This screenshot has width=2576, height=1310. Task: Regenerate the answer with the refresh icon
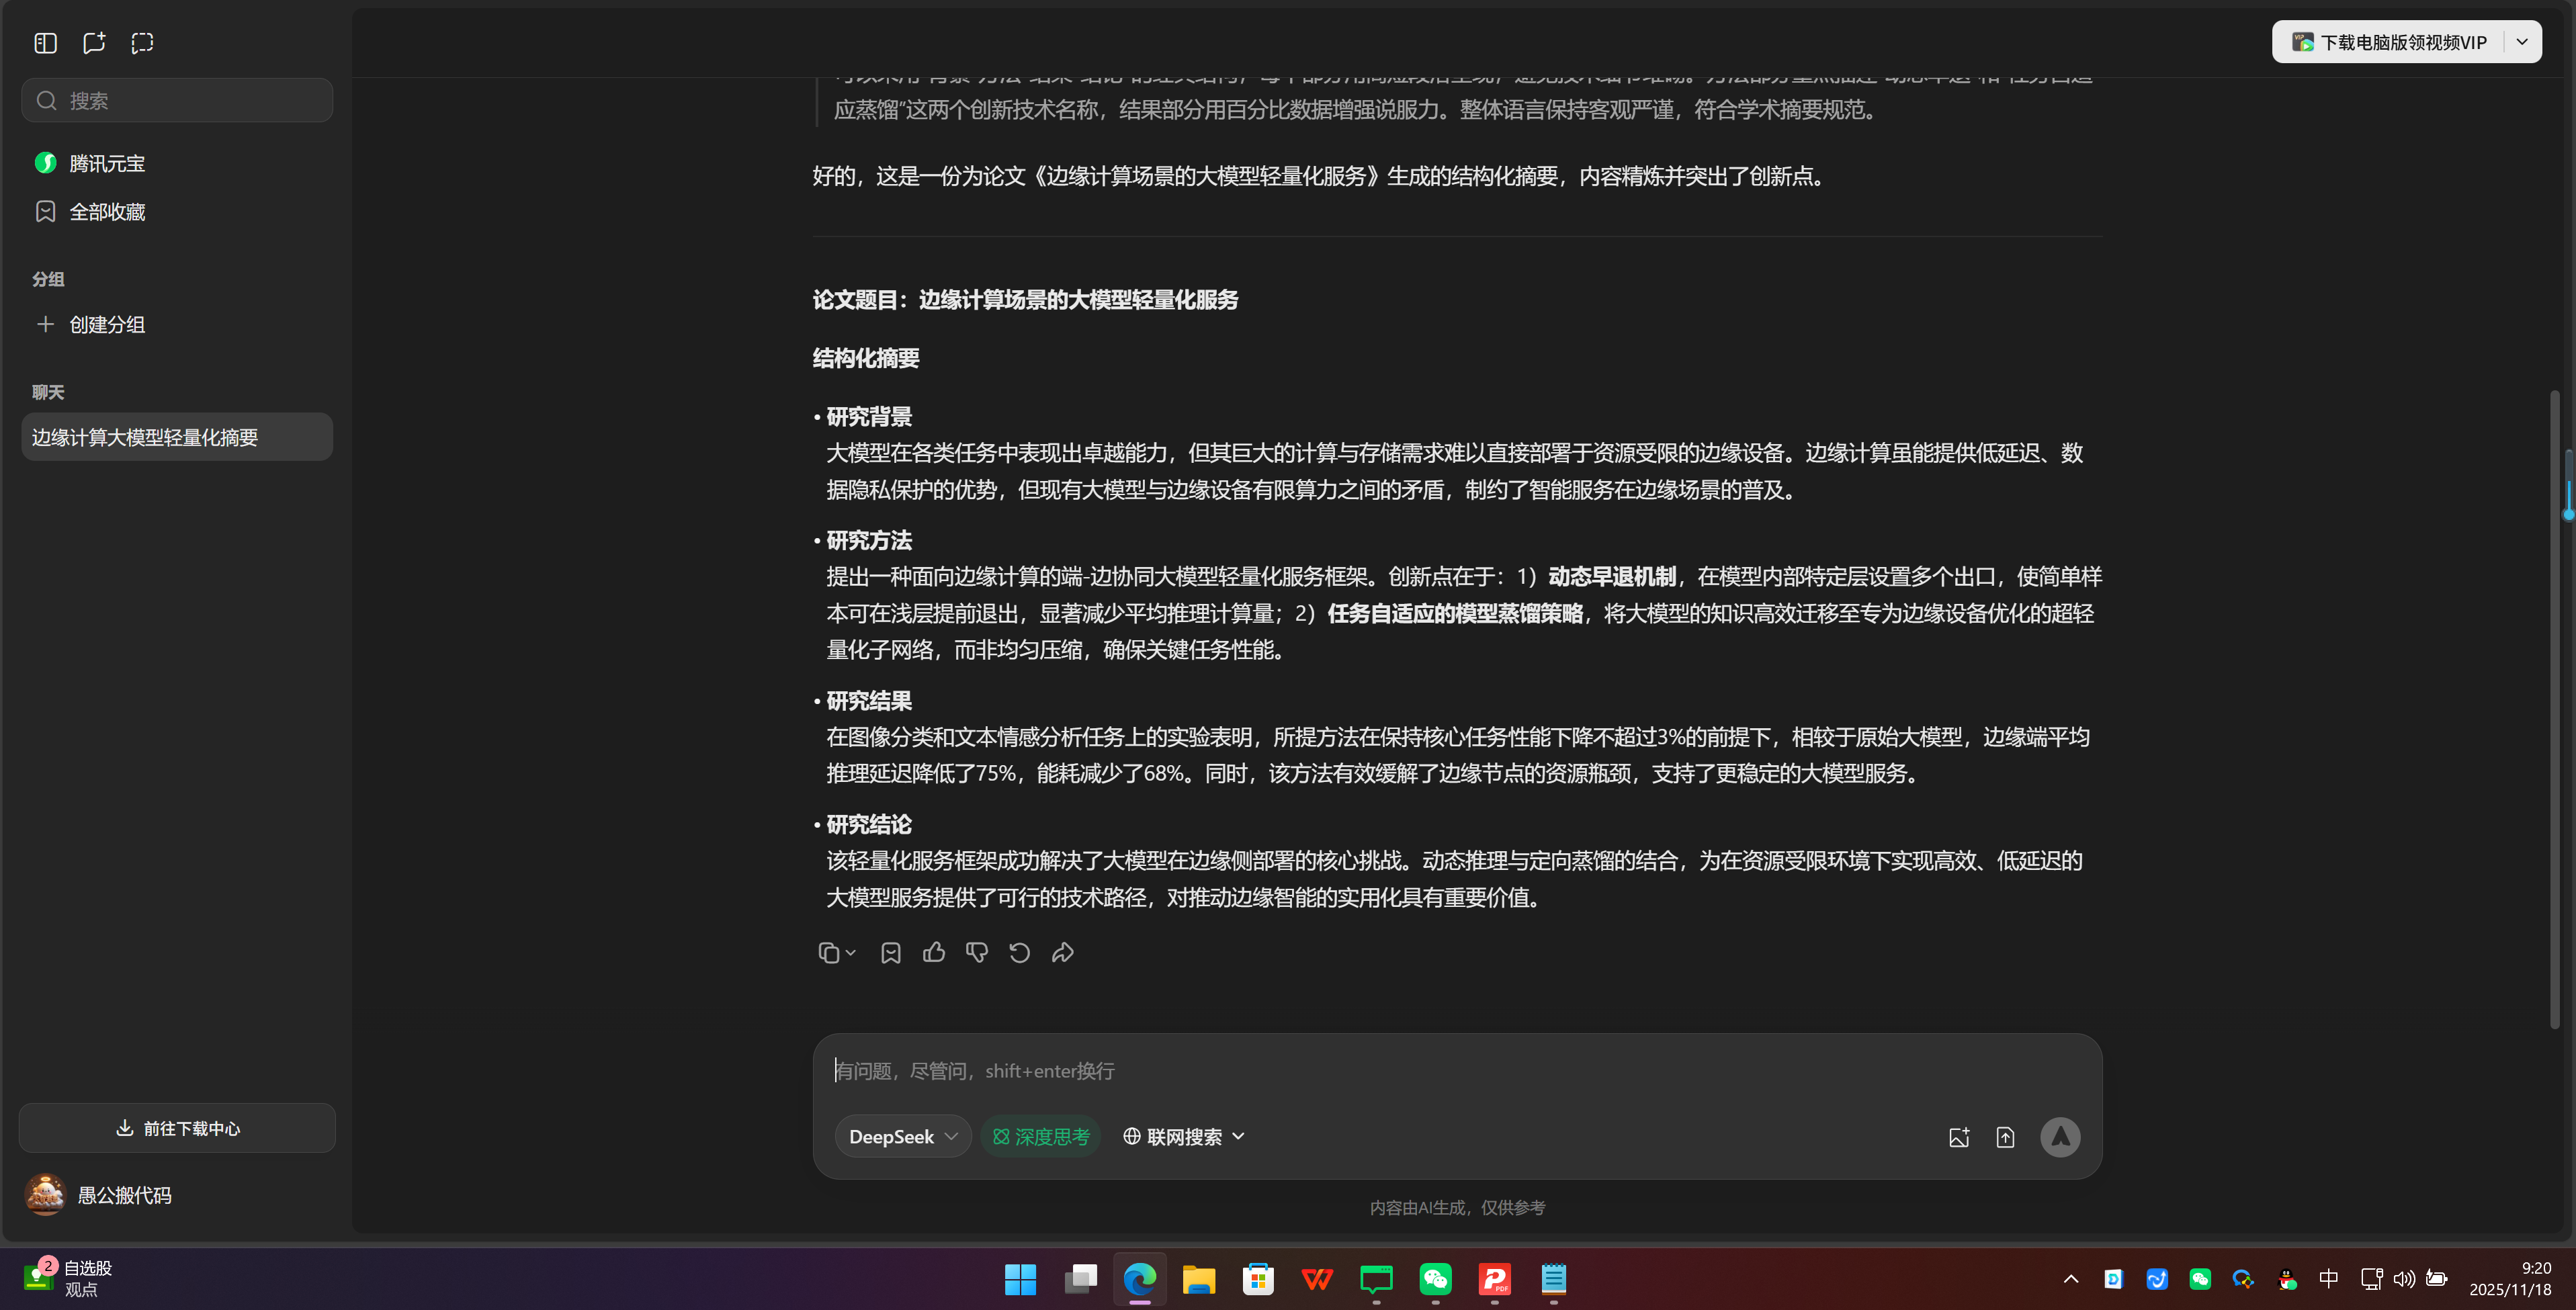(x=1019, y=952)
